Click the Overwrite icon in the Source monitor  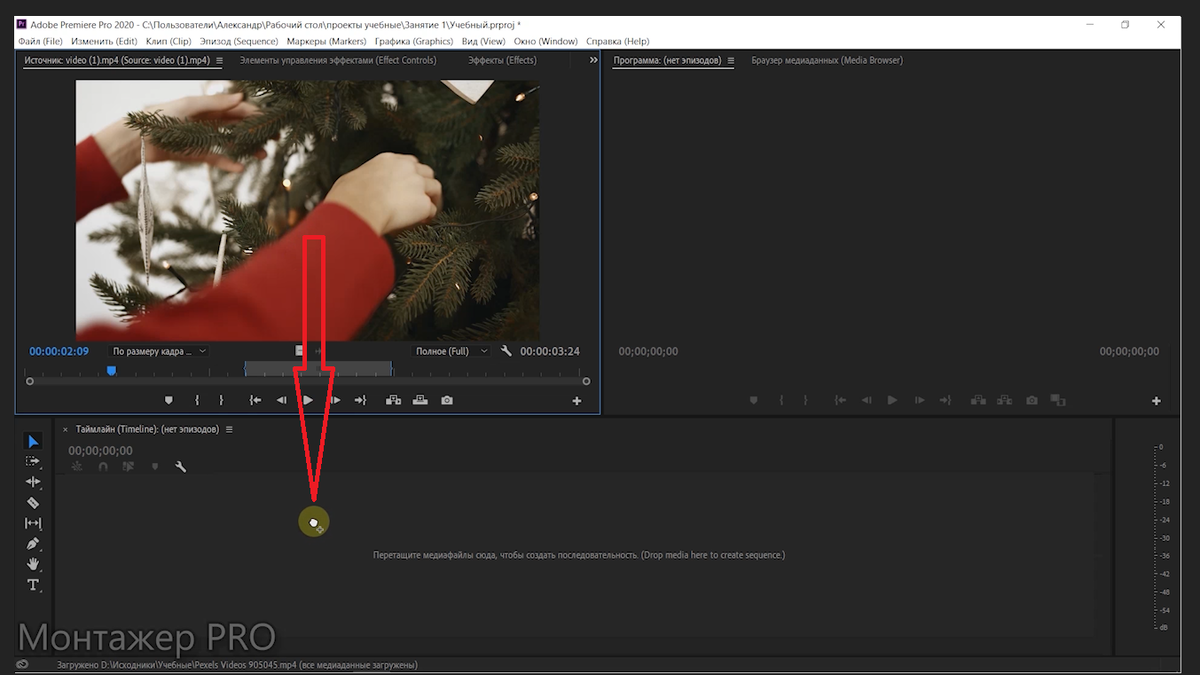(x=421, y=399)
